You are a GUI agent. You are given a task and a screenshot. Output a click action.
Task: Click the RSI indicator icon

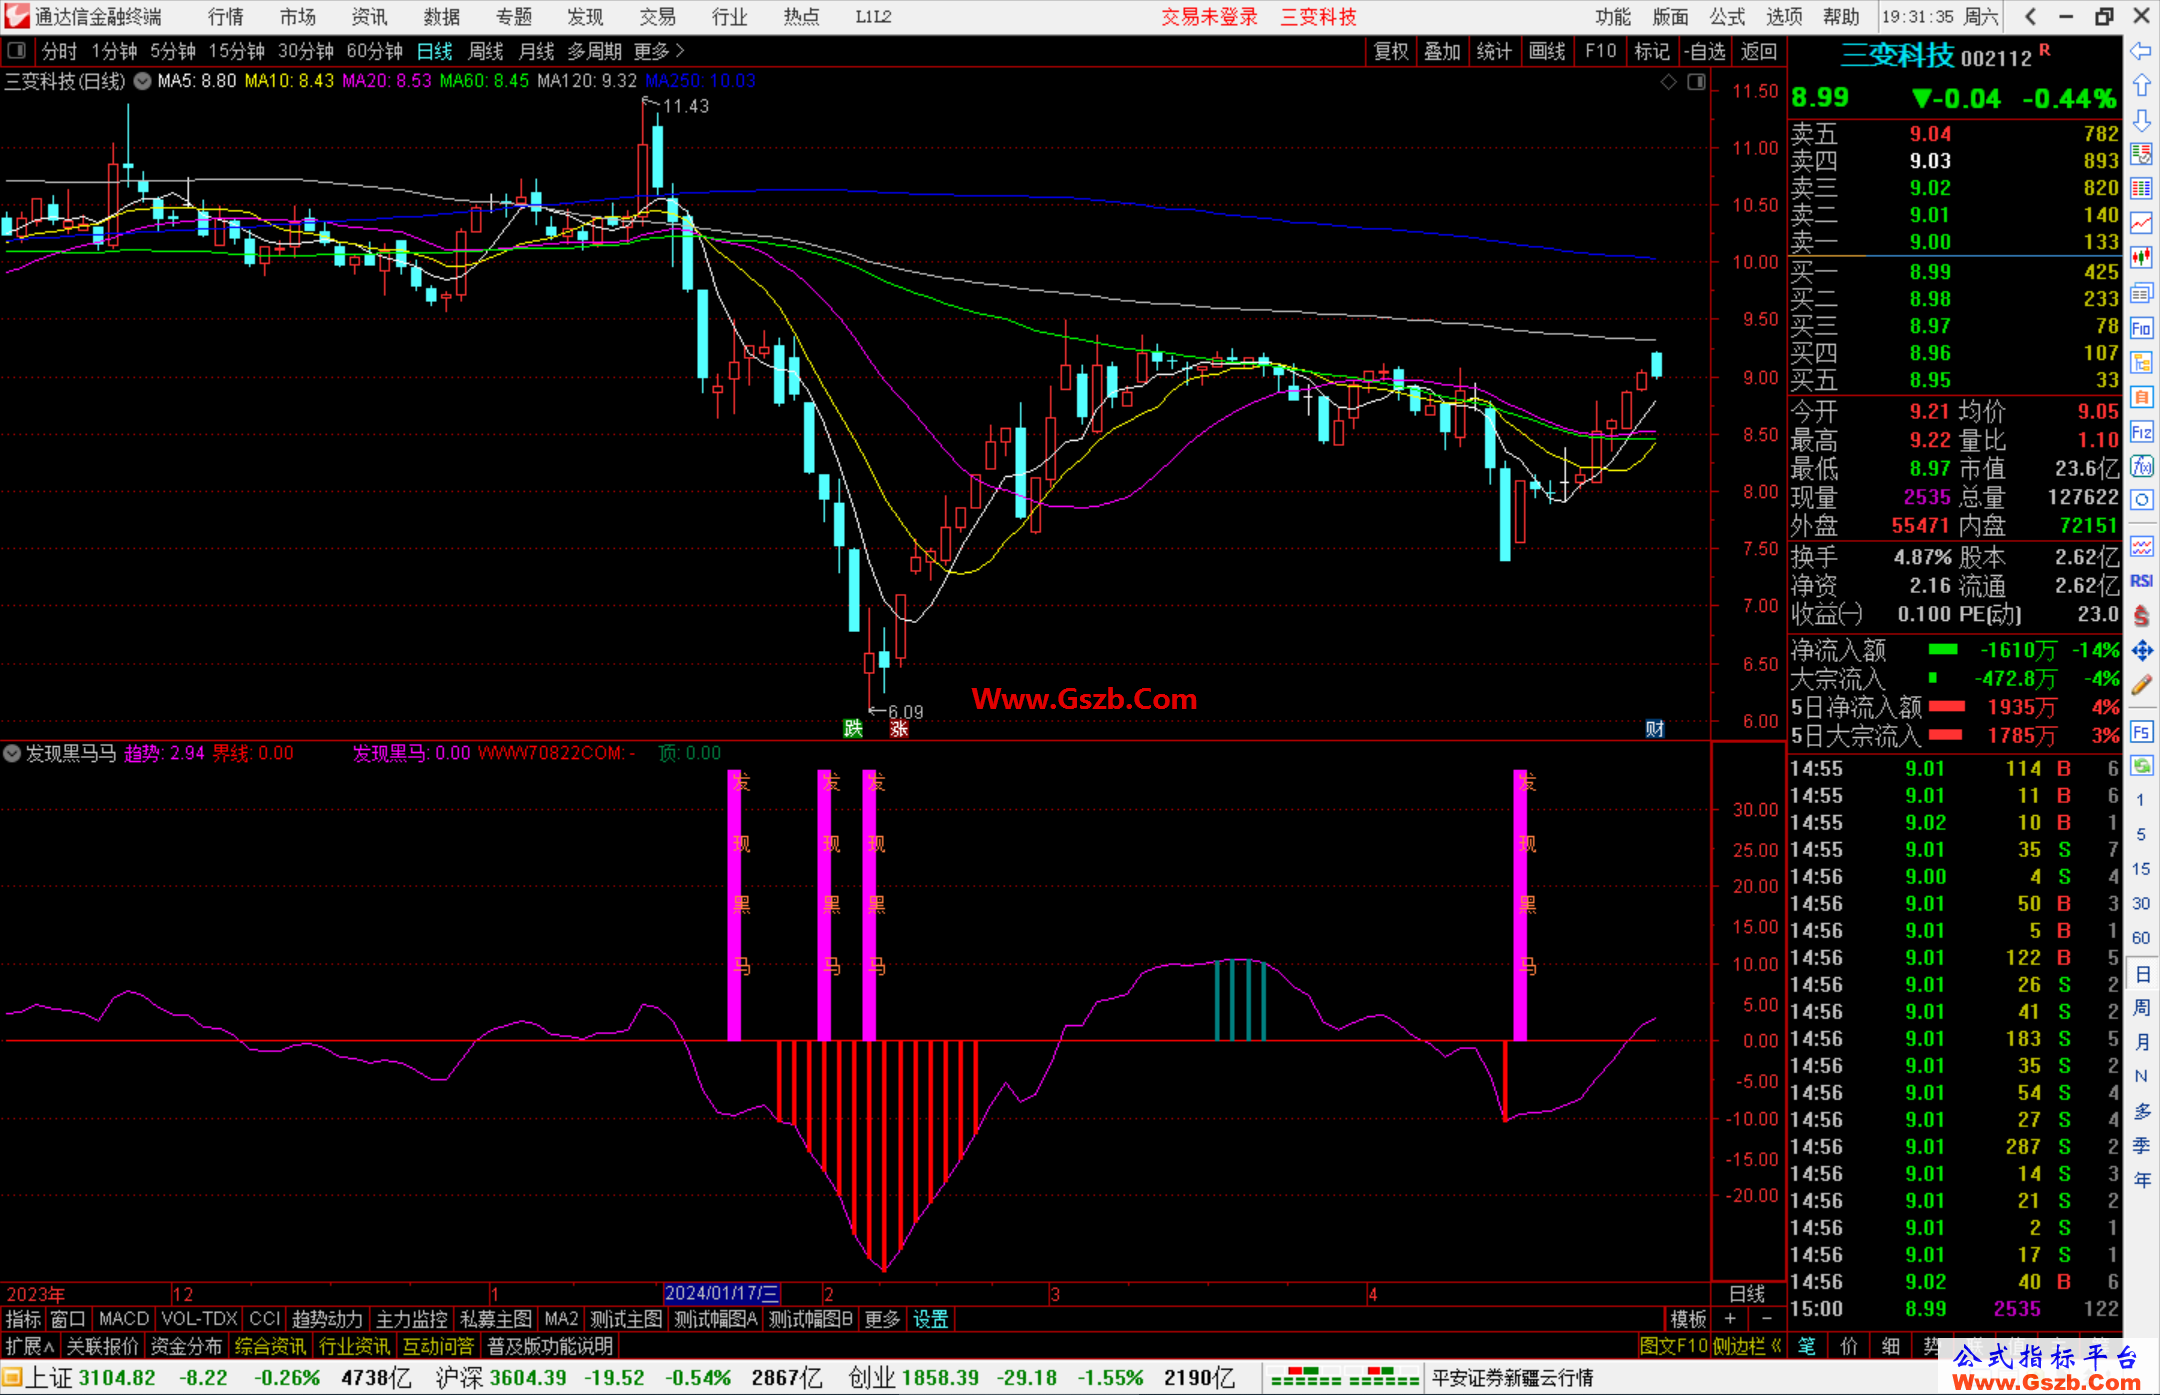coord(2141,581)
